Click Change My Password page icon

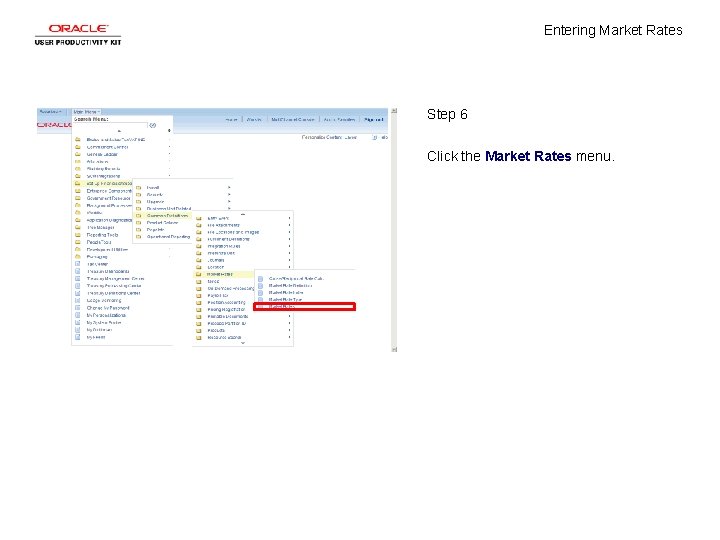[78, 308]
